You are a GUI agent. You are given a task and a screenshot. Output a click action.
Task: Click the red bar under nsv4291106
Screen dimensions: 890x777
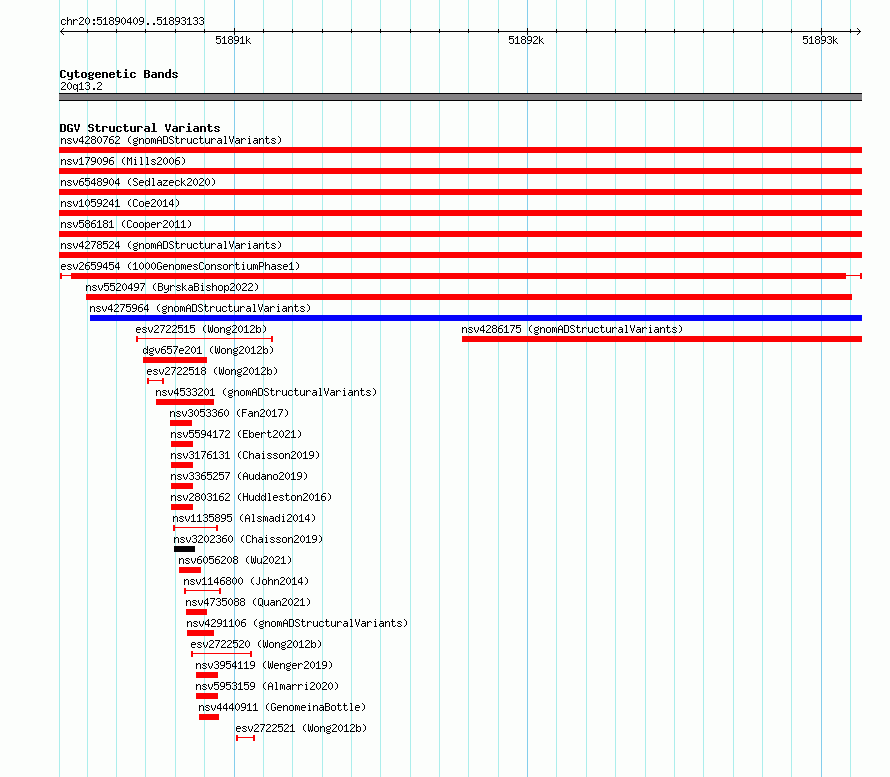tap(200, 633)
